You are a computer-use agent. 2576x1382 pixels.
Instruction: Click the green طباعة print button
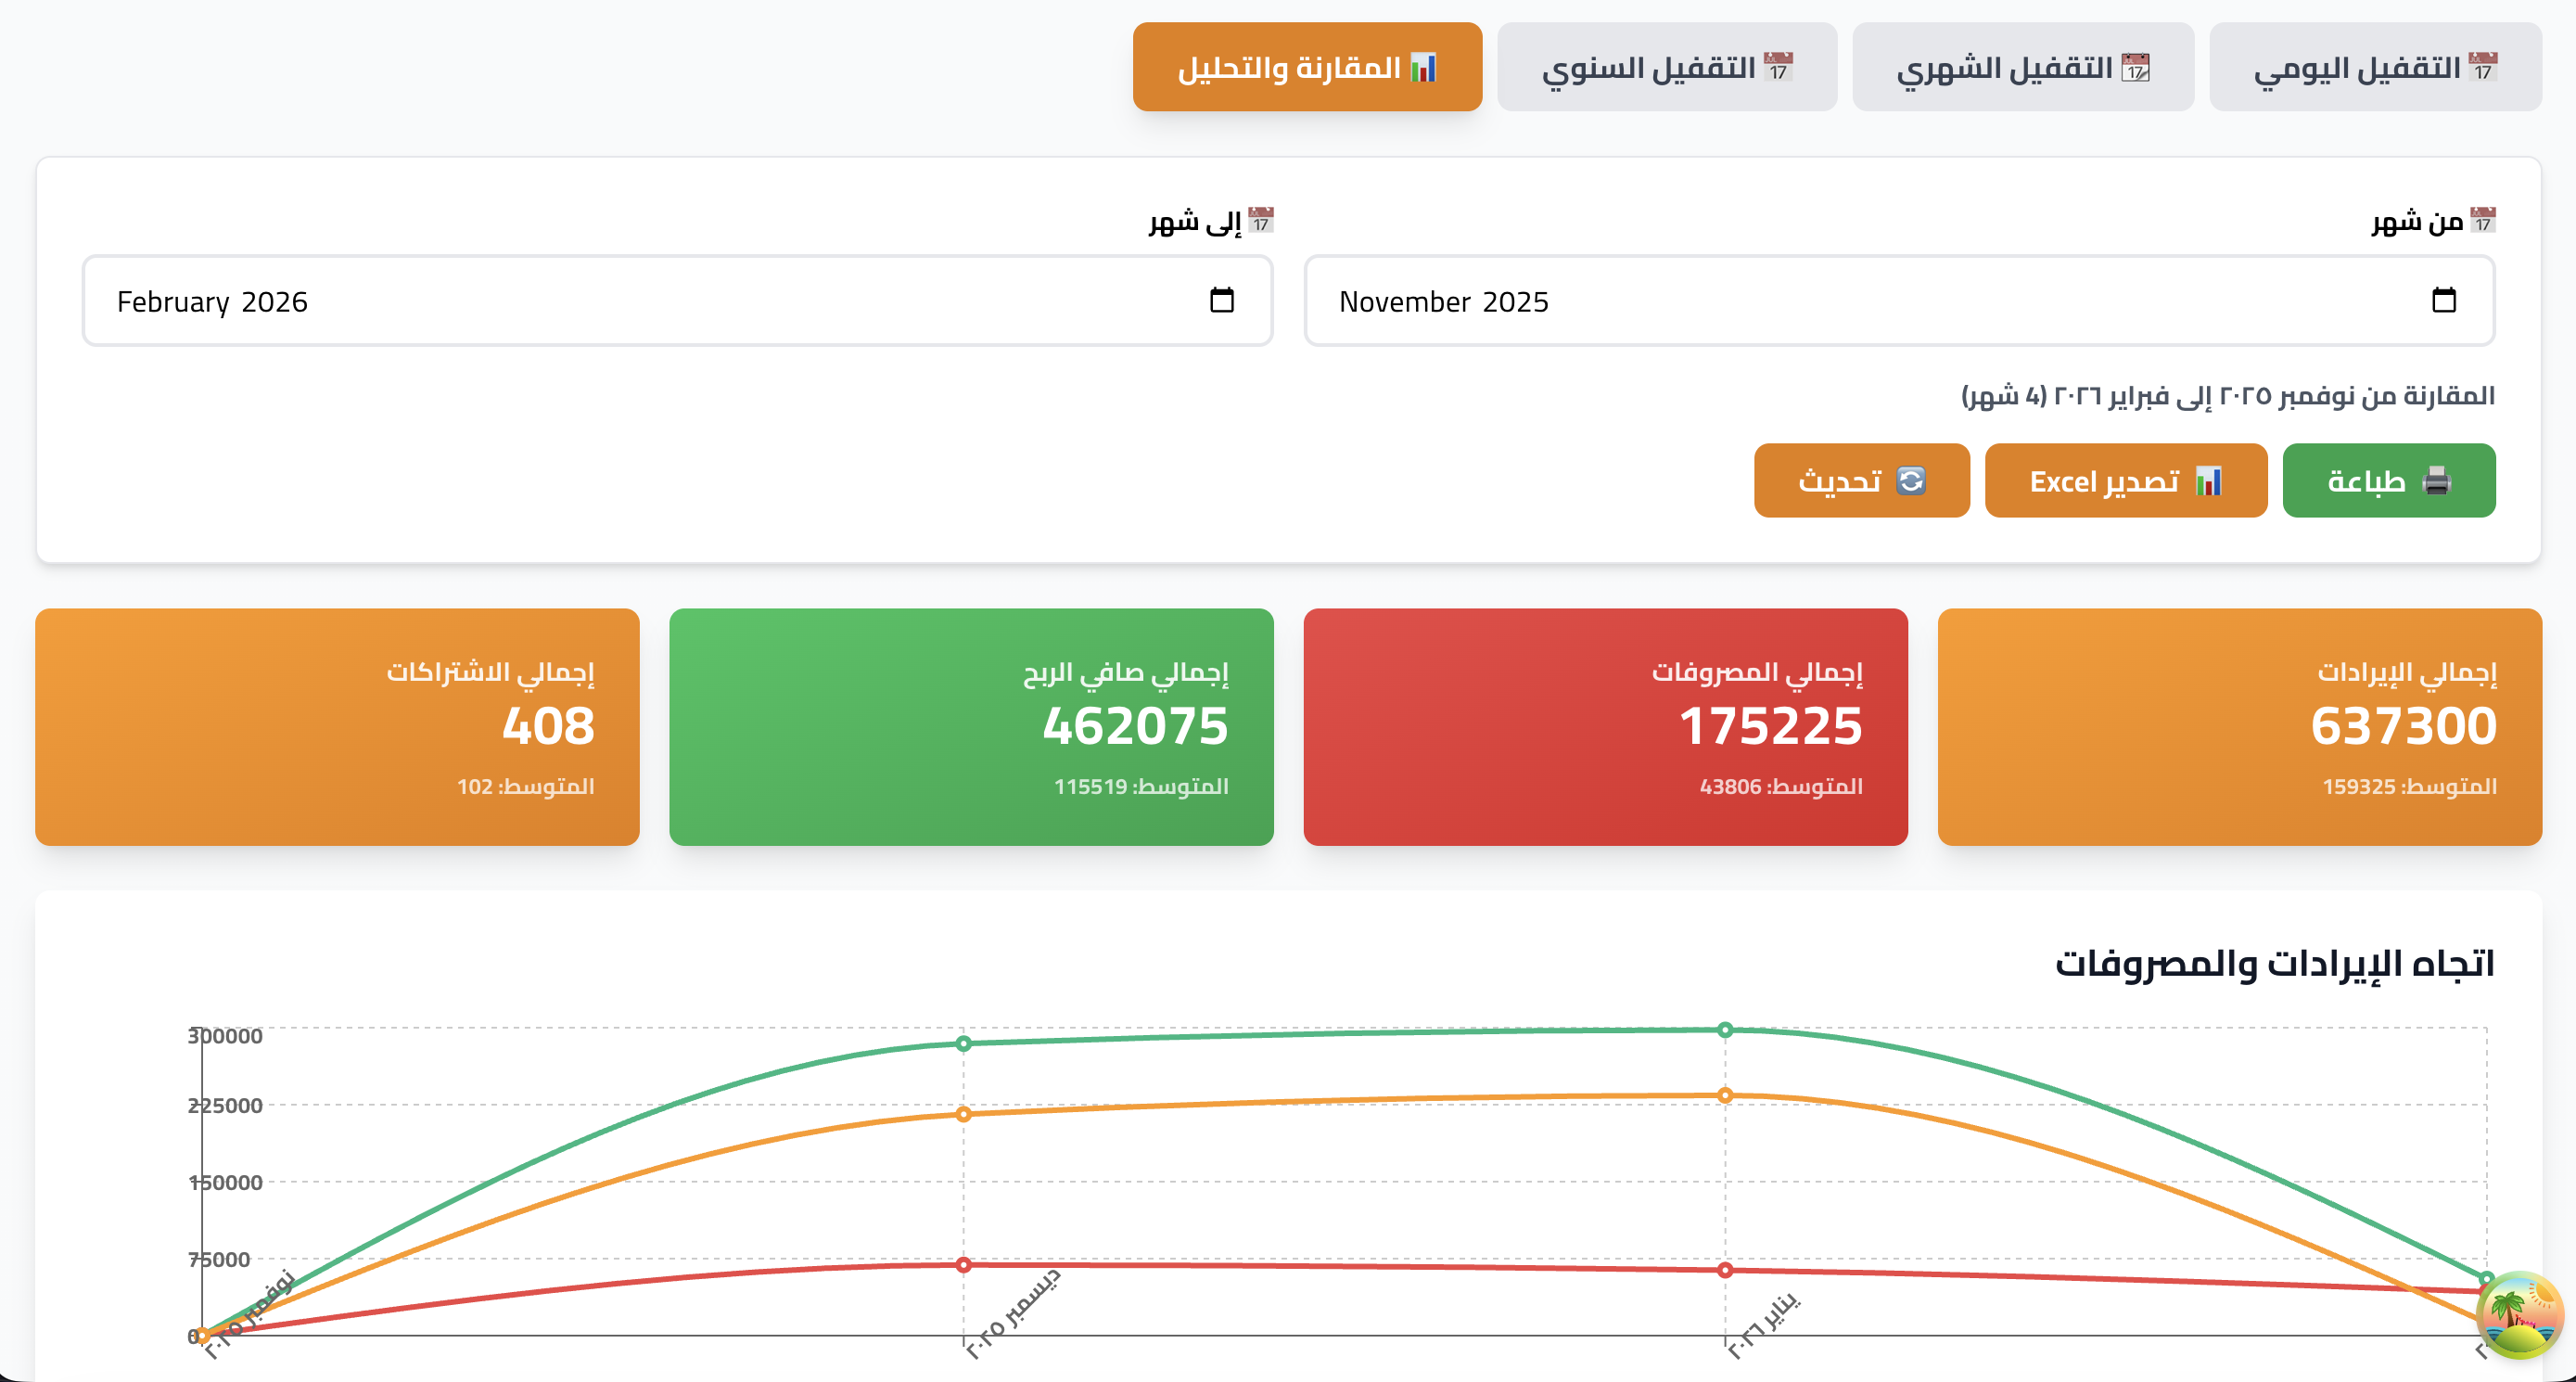click(2389, 481)
